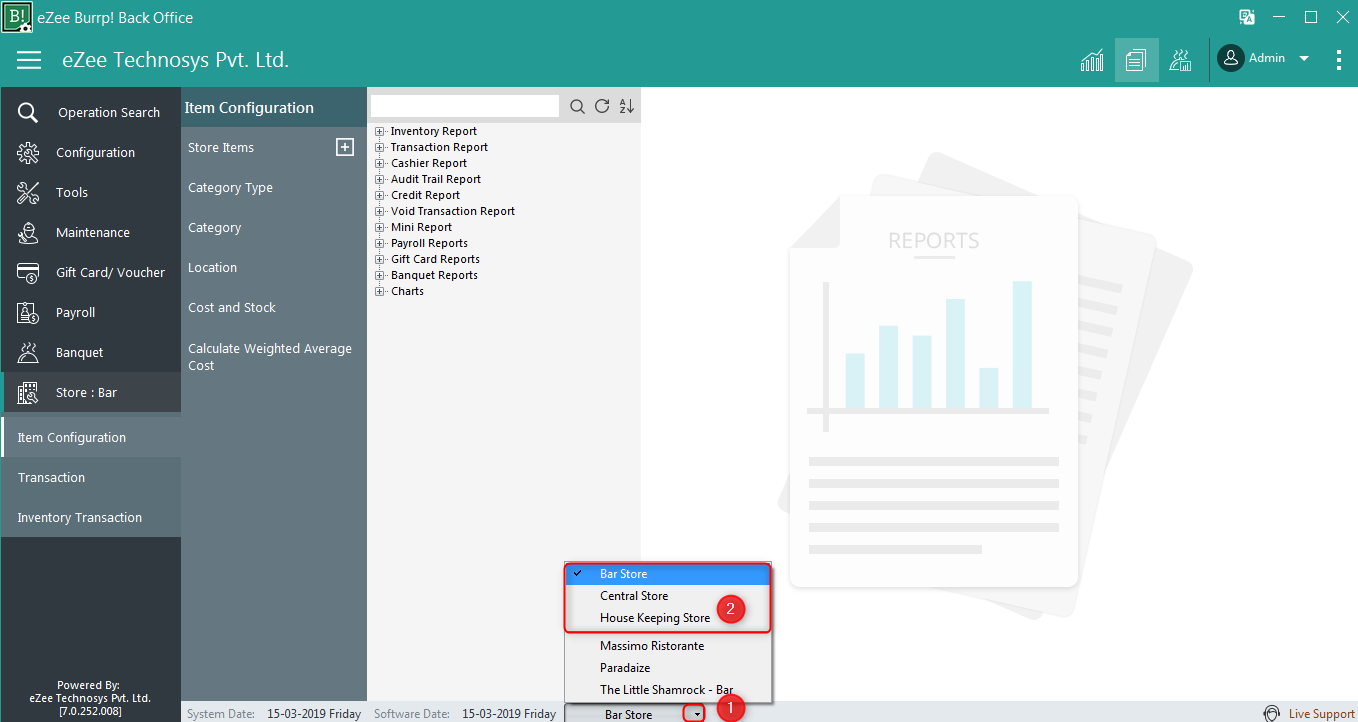The width and height of the screenshot is (1358, 722).
Task: Click the Banquet Reports tree label
Action: click(x=434, y=275)
